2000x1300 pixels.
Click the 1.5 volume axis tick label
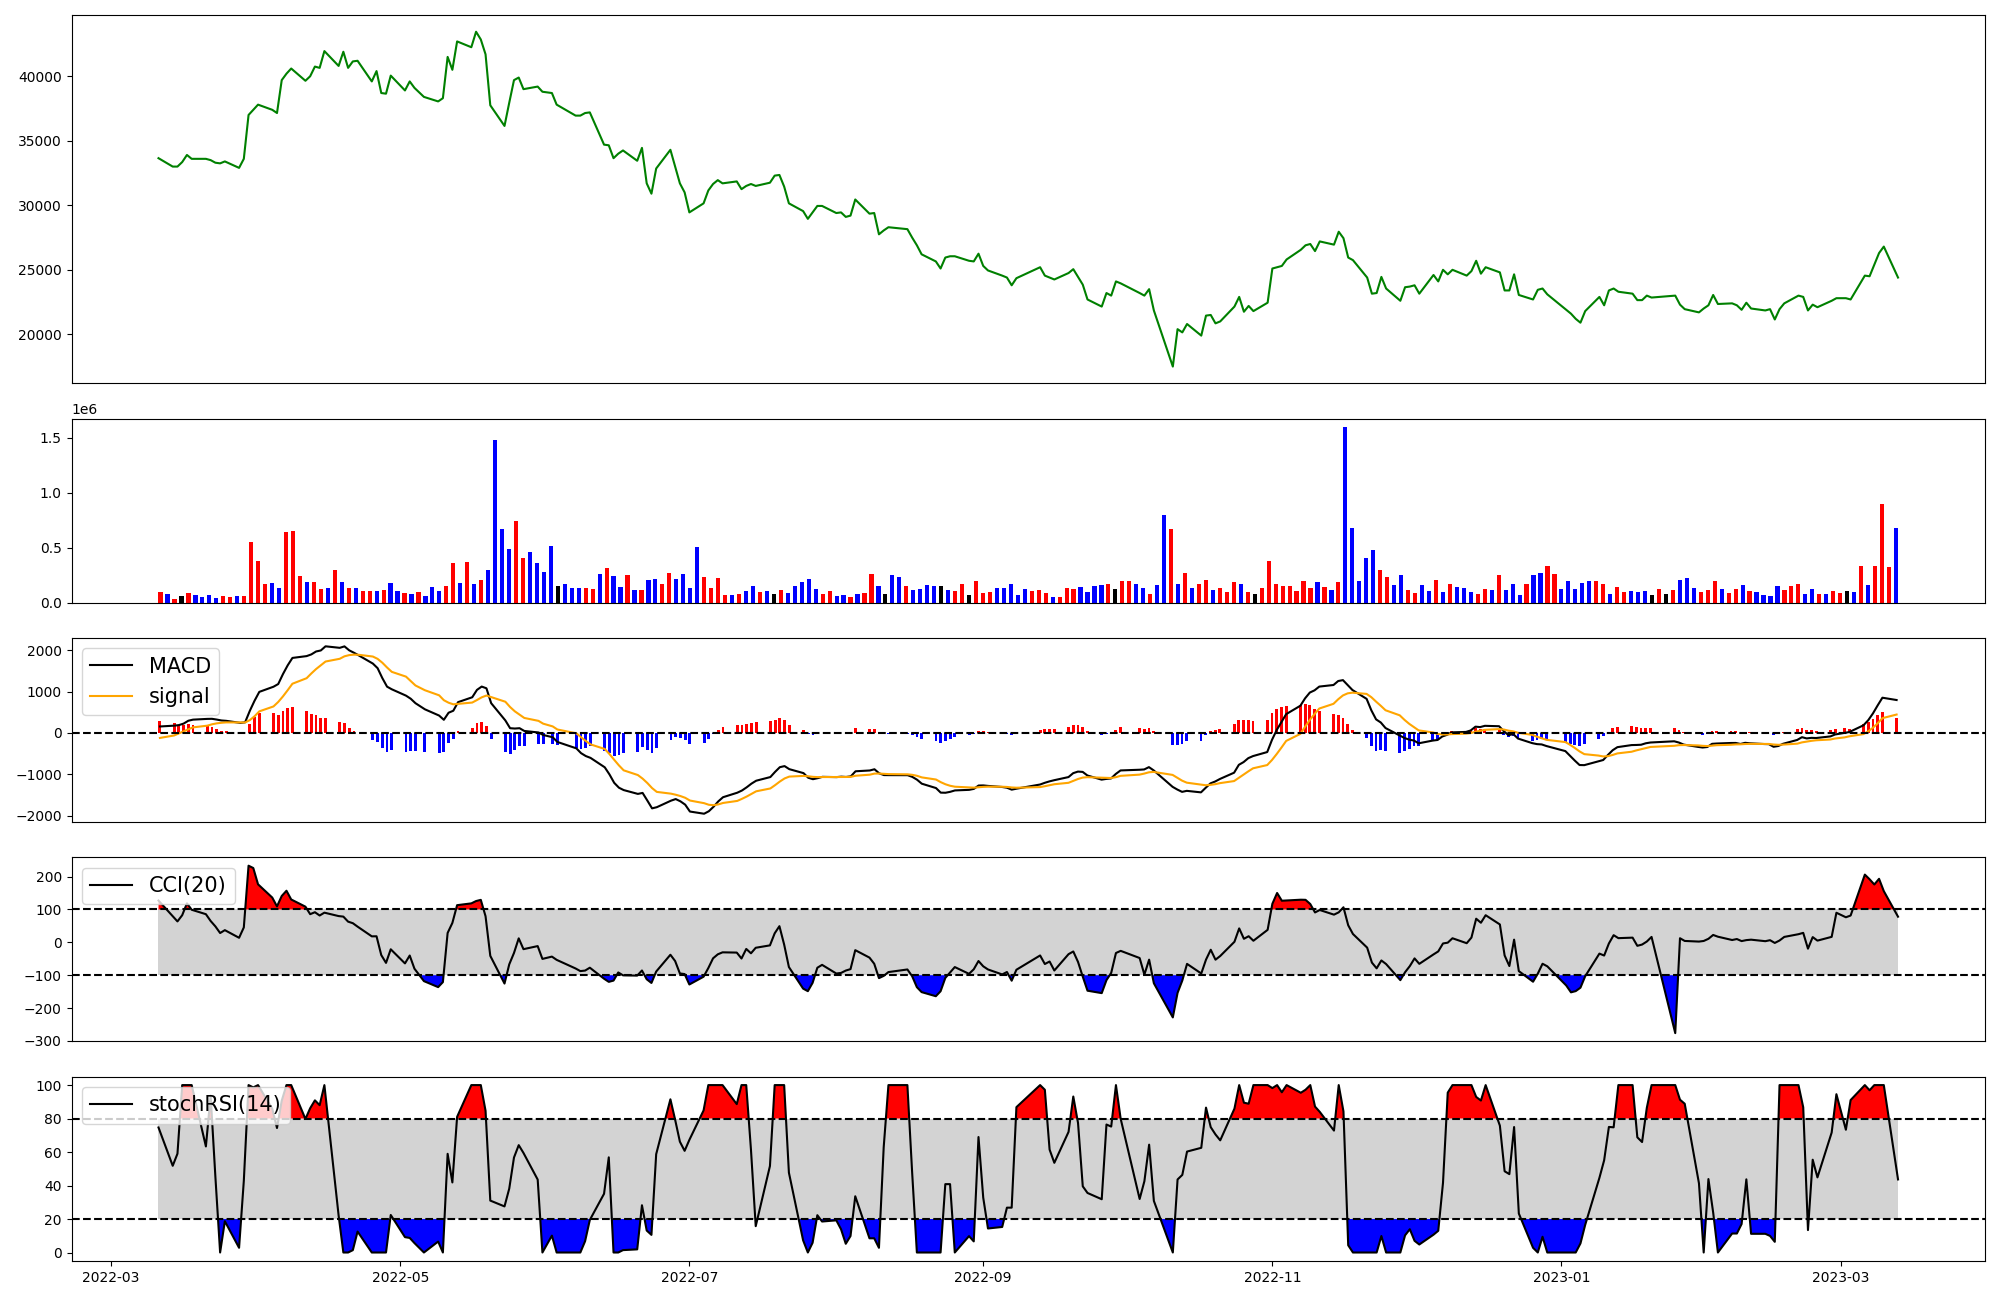click(x=50, y=438)
